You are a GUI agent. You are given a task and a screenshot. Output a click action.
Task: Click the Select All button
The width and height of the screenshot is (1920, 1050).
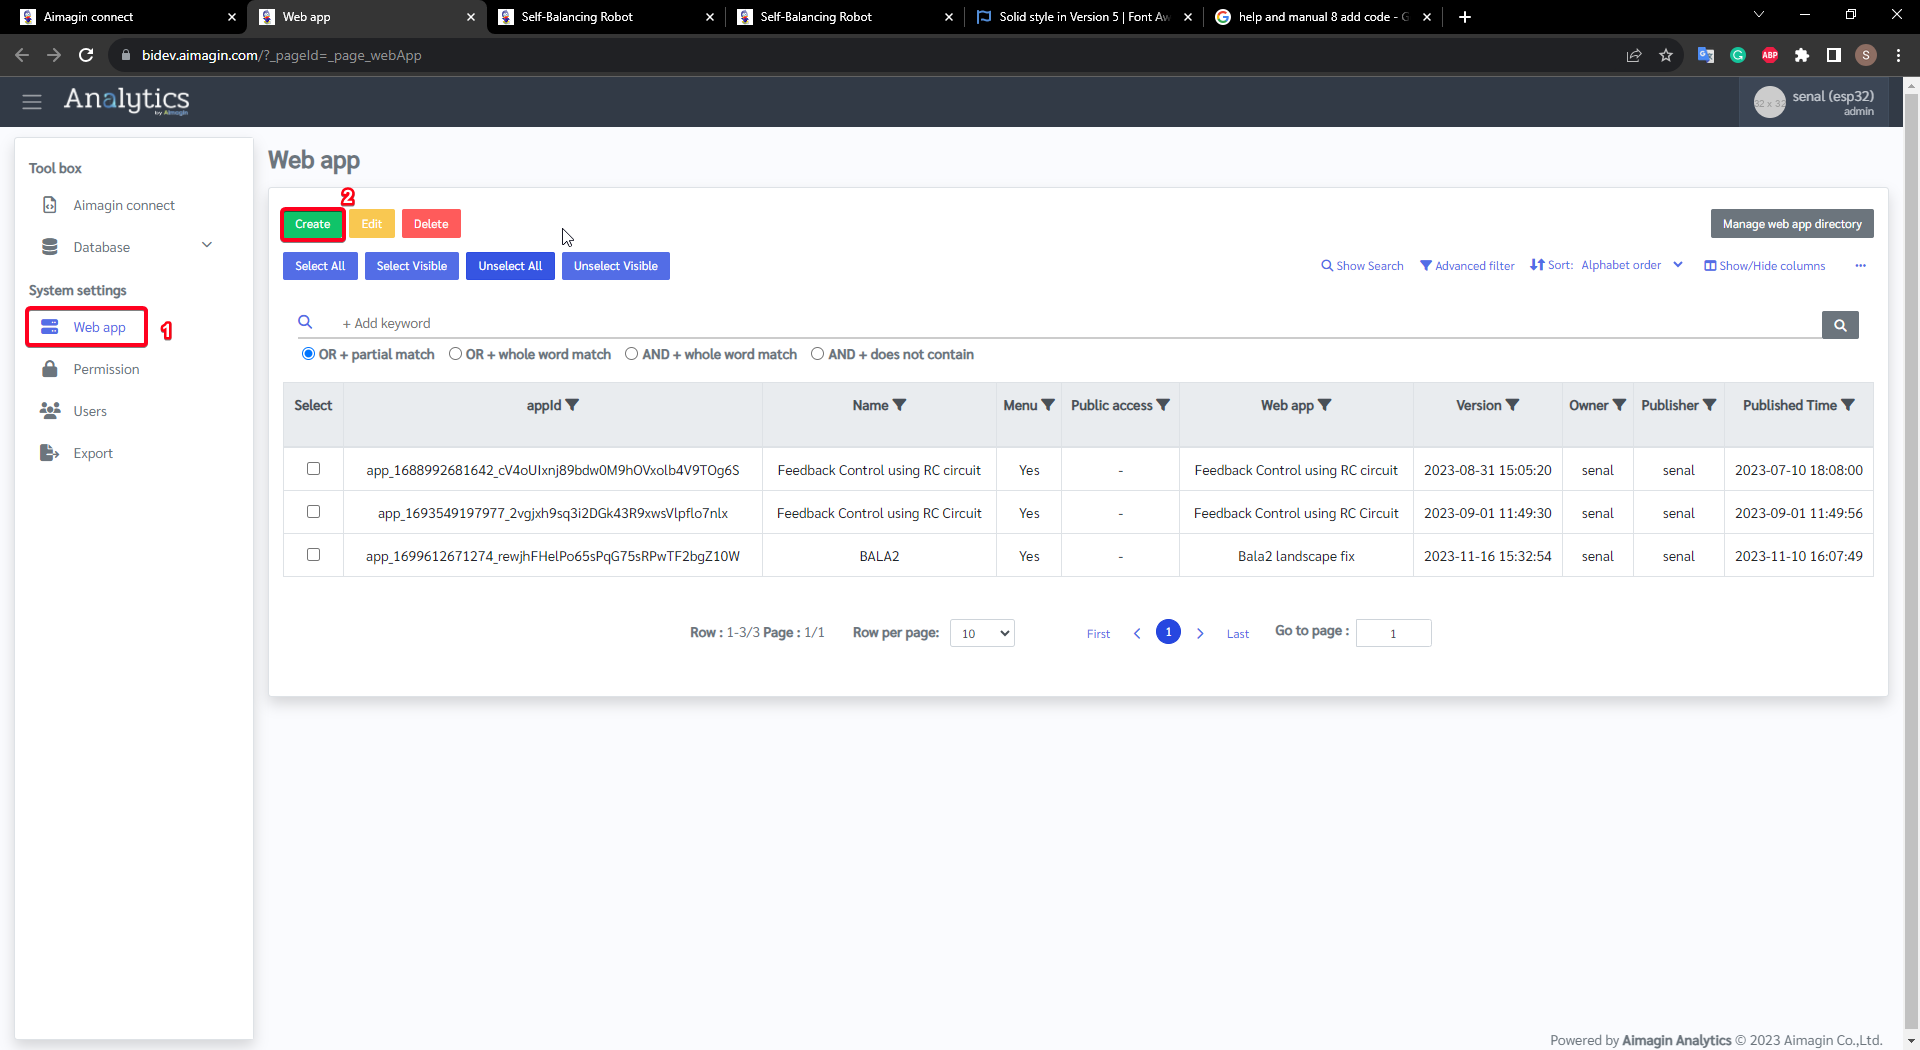click(x=320, y=266)
